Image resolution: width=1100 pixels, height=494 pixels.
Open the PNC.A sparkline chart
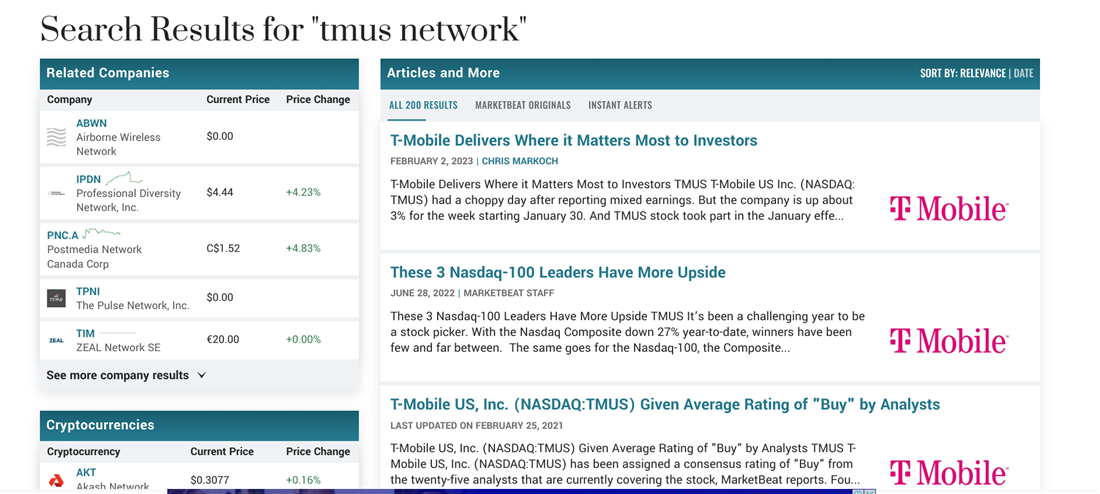pos(102,232)
